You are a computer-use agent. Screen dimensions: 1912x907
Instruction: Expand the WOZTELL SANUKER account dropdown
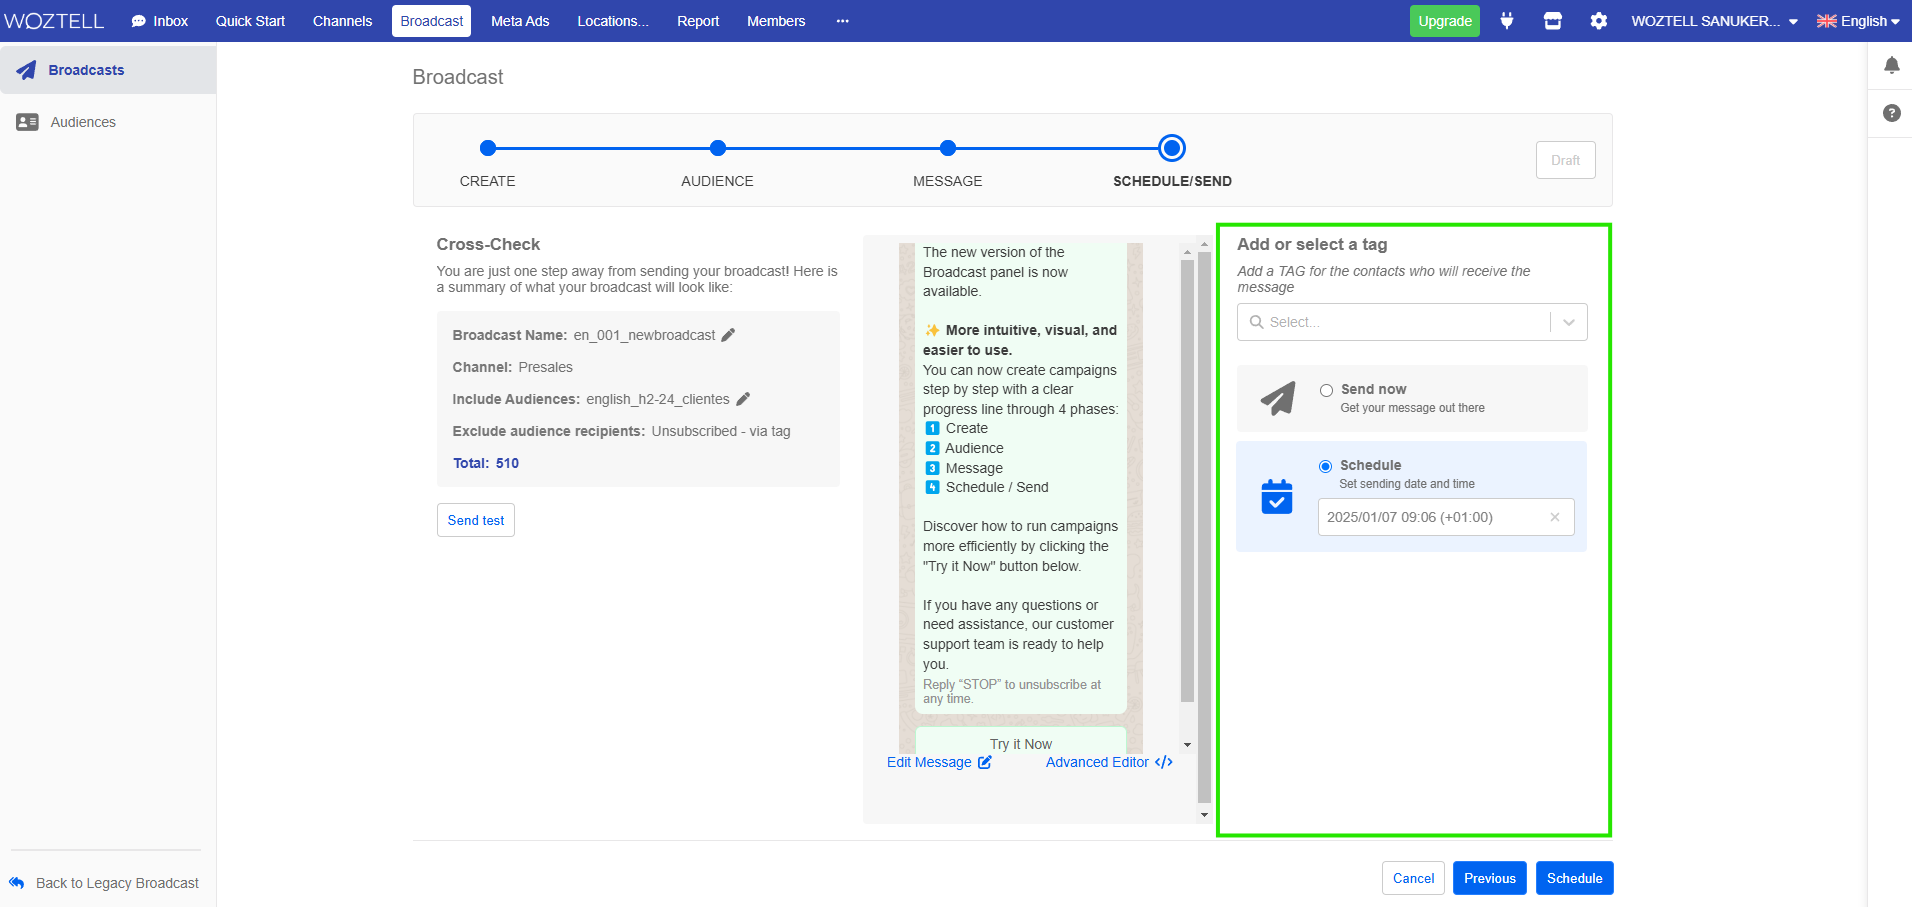coord(1714,21)
